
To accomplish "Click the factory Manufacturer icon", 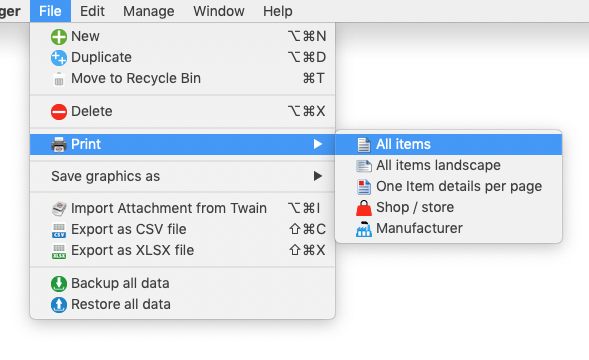I will 364,229.
